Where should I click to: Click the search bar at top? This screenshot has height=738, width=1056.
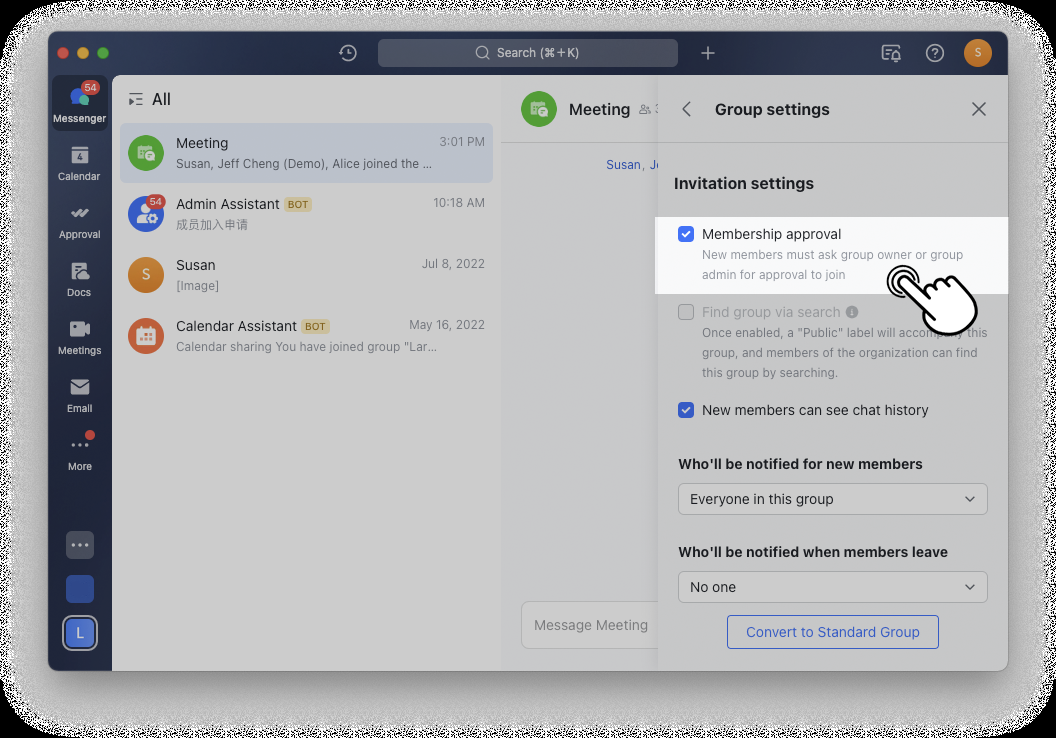point(527,53)
